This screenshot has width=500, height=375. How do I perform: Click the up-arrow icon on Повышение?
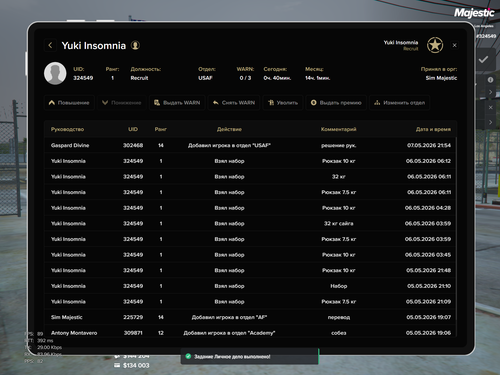52,103
